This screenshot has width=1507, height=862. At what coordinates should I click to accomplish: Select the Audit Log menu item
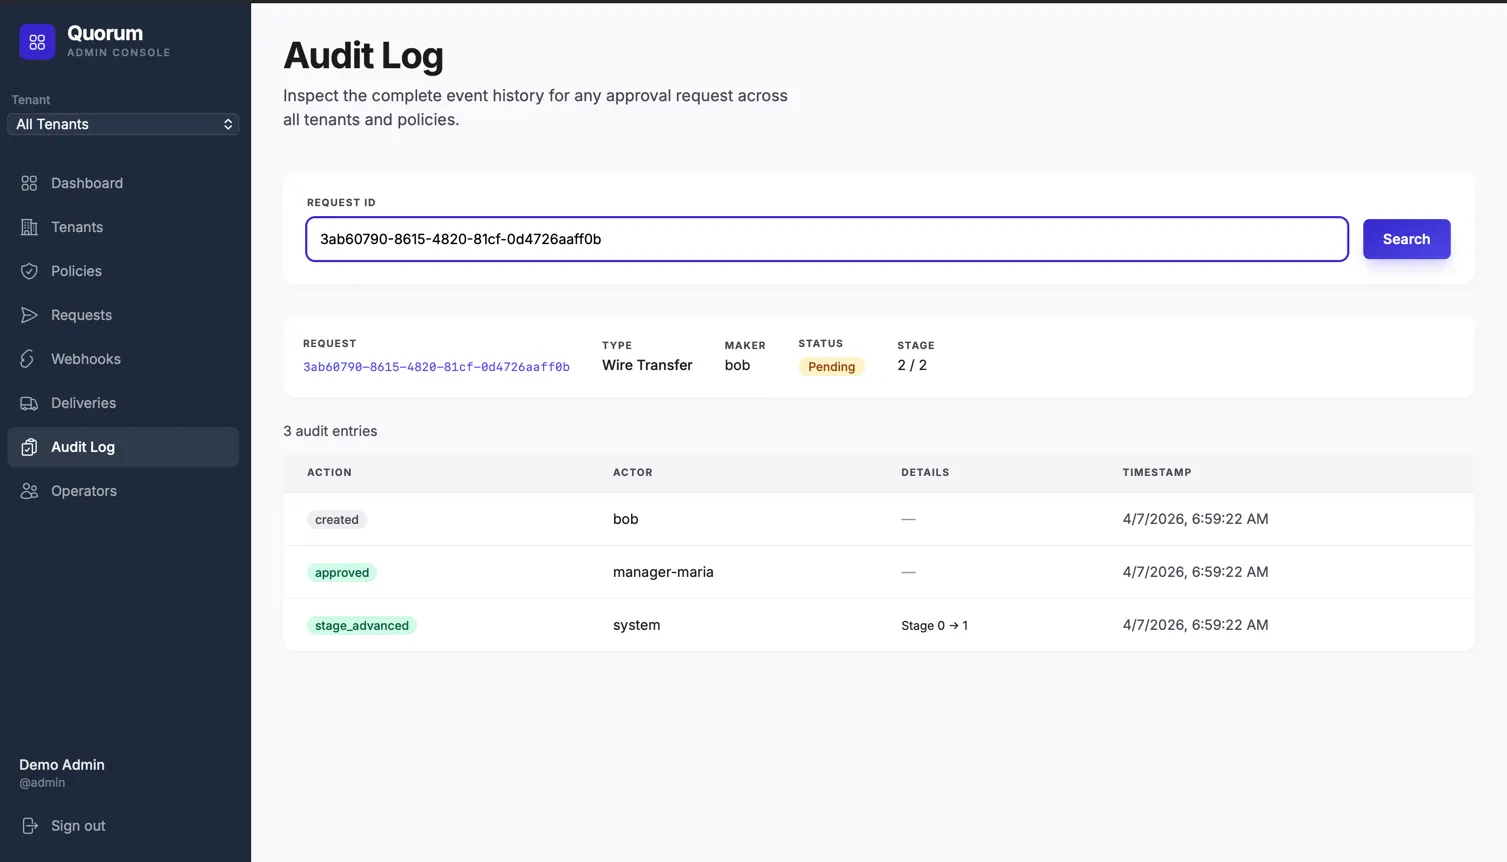coord(123,447)
